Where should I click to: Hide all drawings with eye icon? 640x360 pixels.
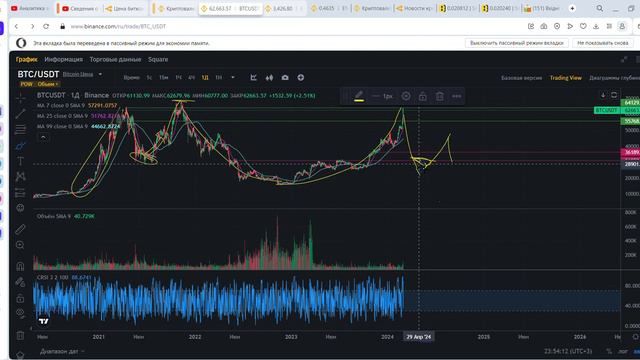point(20,313)
